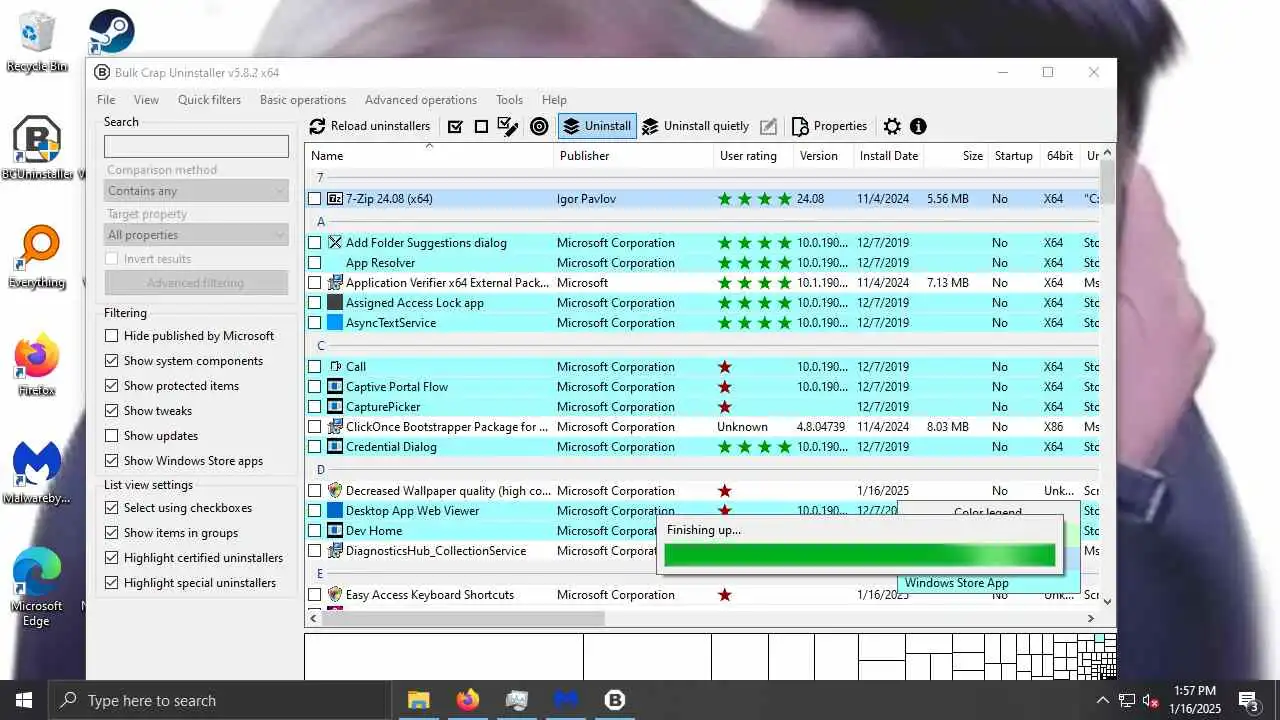Open the Everything search desktop shortcut
Image resolution: width=1280 pixels, height=720 pixels.
pos(37,258)
